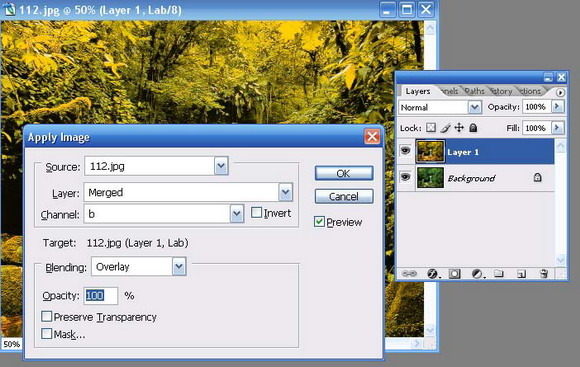Image resolution: width=580 pixels, height=367 pixels.
Task: Click the lock image pixels brush icon
Action: (446, 128)
